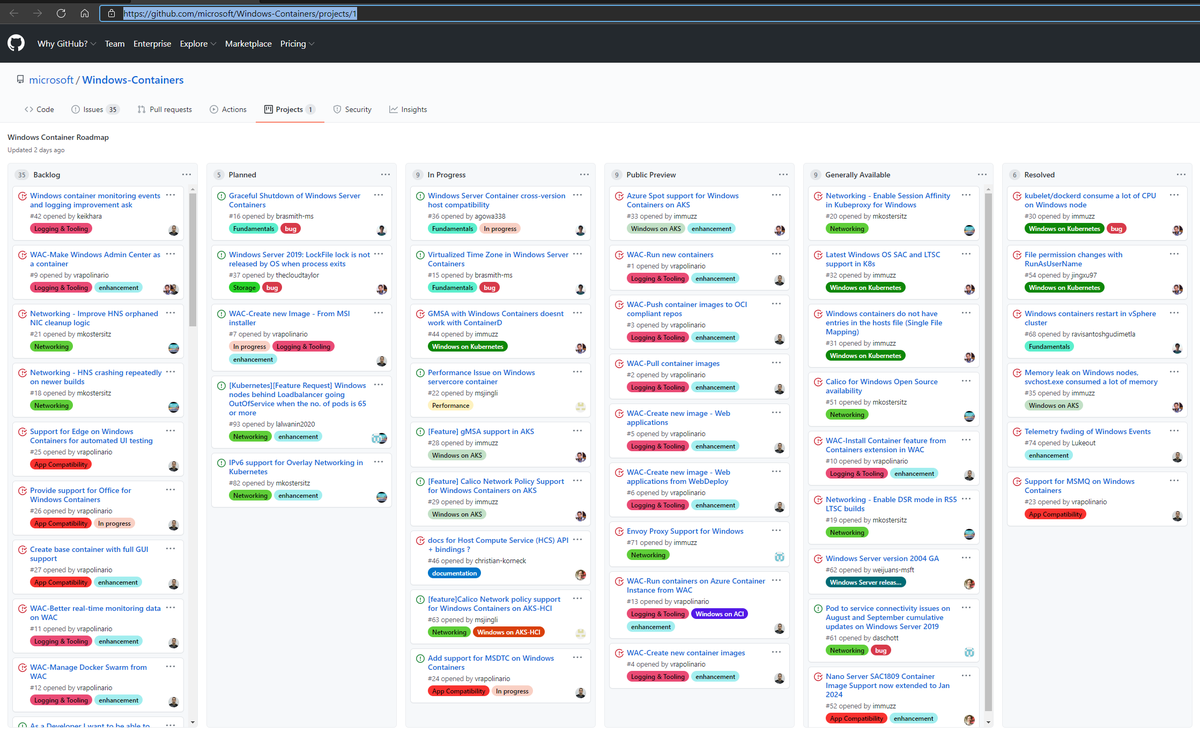Switch to the Pull requests tab

(164, 109)
